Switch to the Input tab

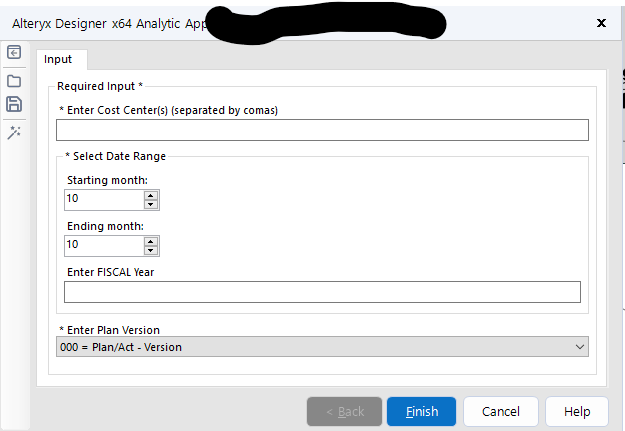[58, 59]
